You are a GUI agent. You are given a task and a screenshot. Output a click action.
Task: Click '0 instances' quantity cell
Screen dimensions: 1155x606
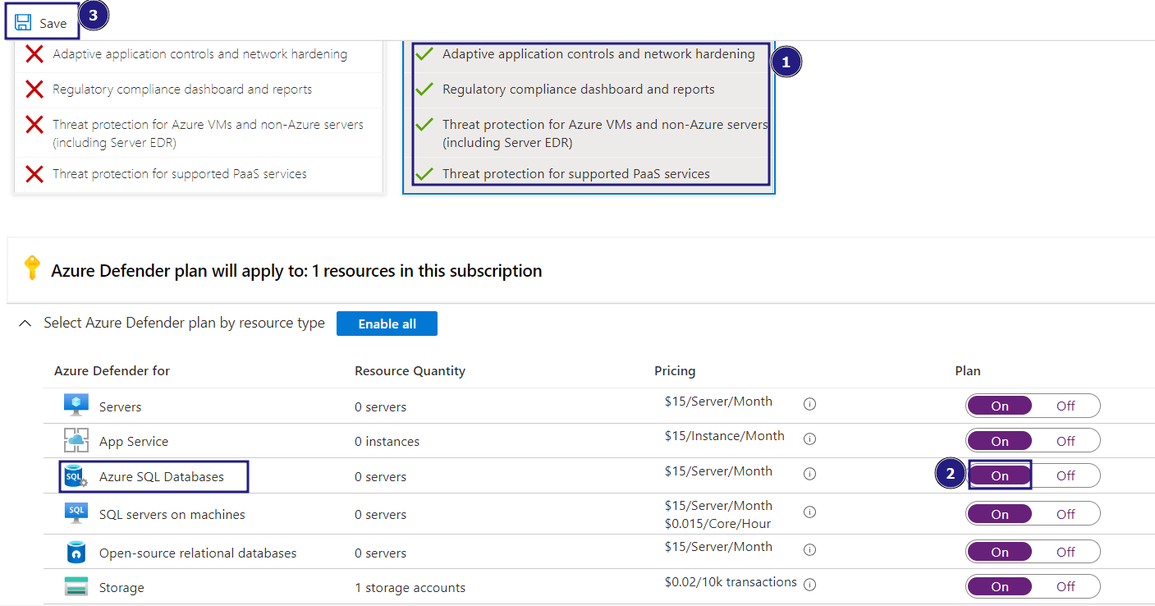387,441
